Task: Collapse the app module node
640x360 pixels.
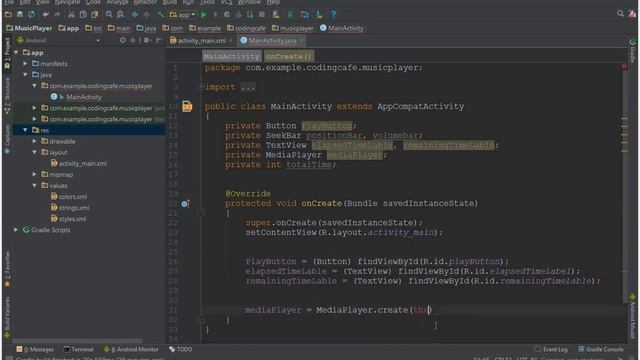Action: coord(16,53)
